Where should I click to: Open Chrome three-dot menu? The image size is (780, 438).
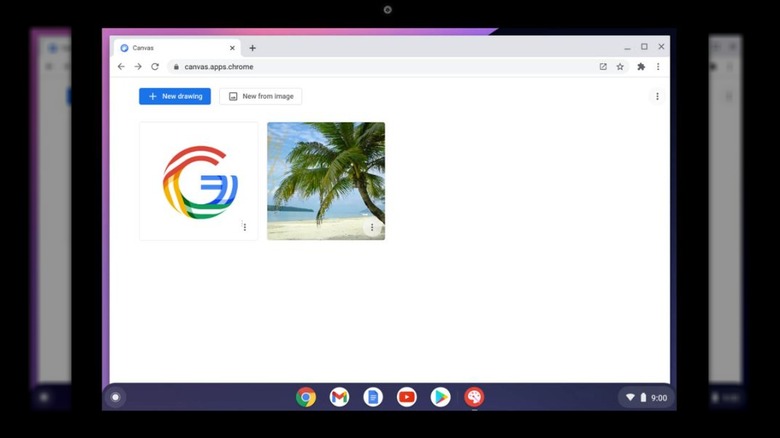click(x=658, y=67)
